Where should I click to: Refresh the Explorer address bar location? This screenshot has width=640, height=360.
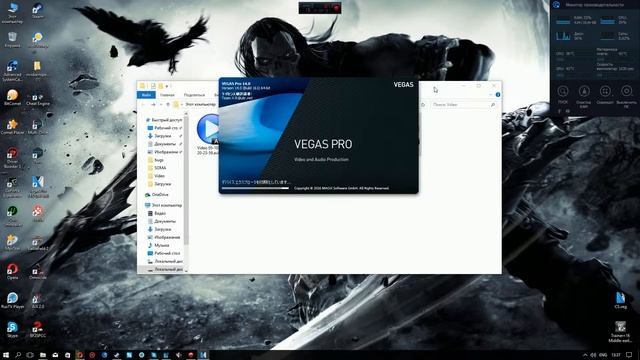(x=423, y=104)
